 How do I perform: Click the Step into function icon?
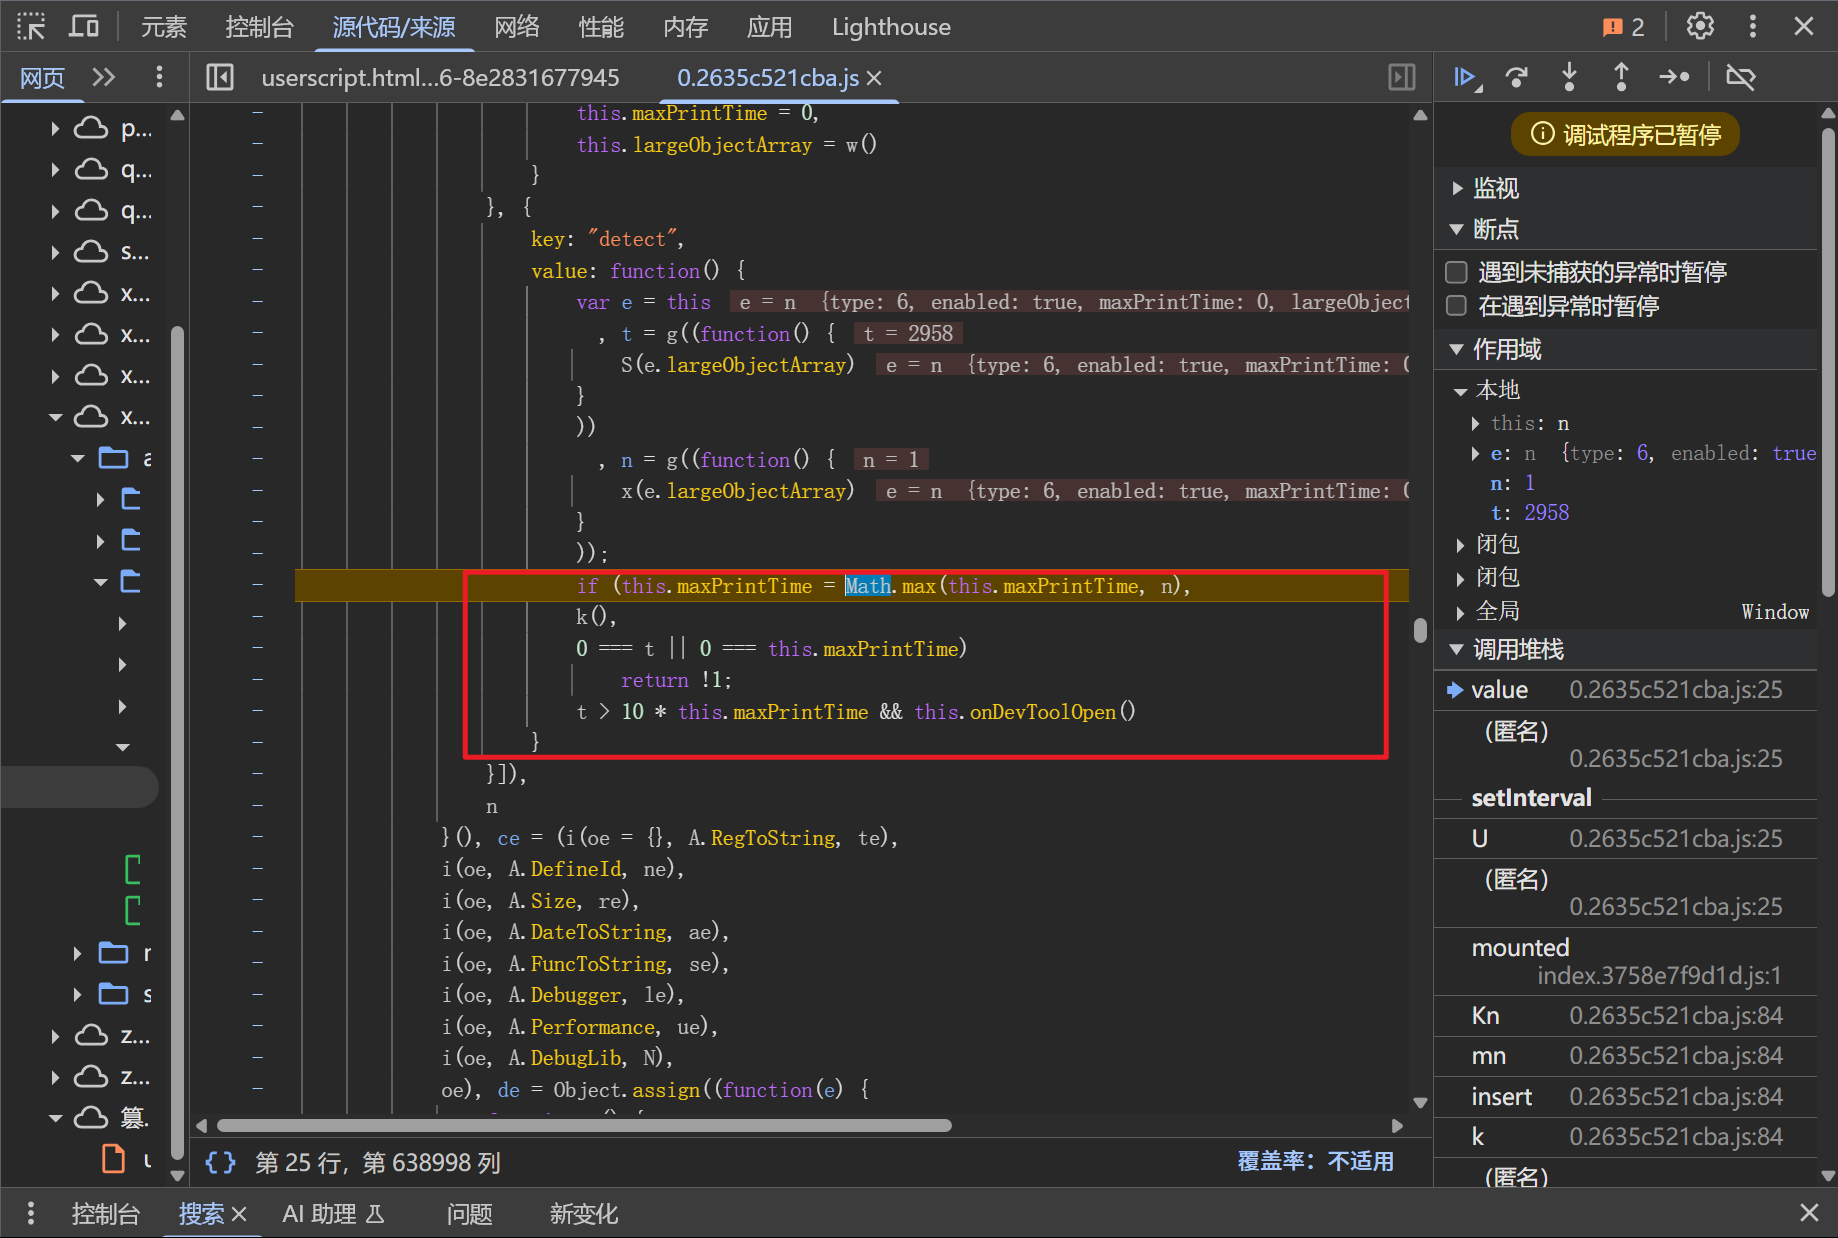coord(1569,77)
